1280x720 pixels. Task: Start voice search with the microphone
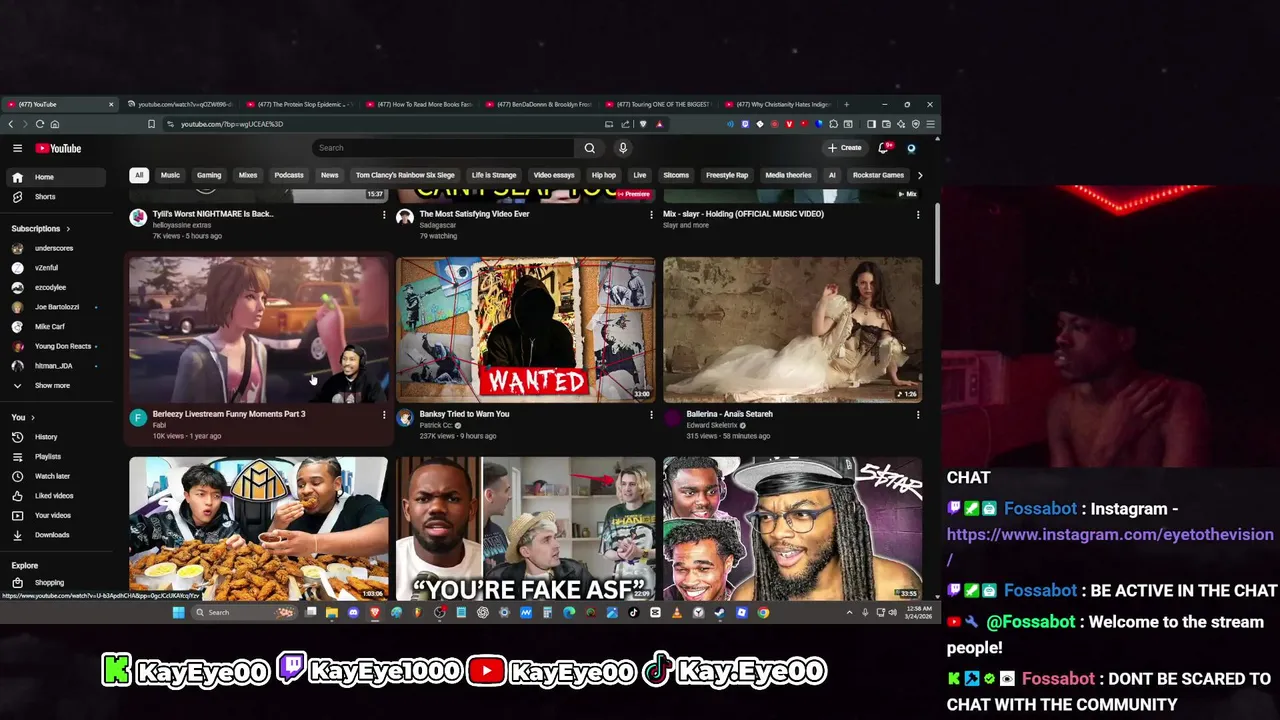click(622, 148)
